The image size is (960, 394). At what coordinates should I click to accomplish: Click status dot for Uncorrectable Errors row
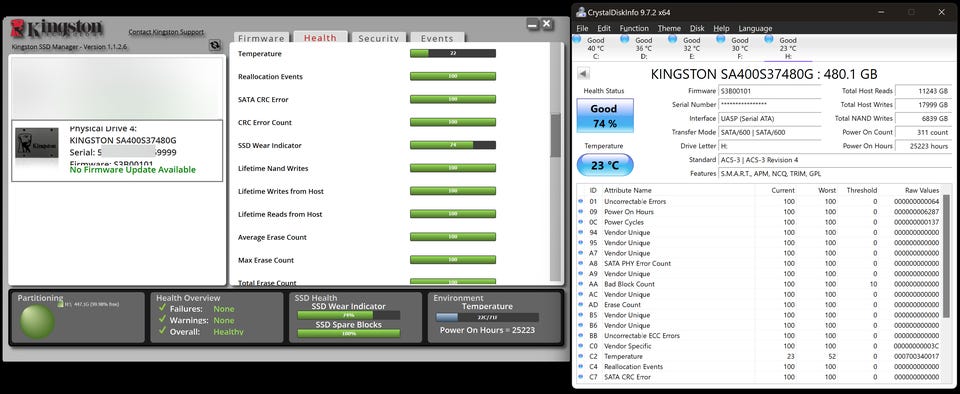click(581, 201)
